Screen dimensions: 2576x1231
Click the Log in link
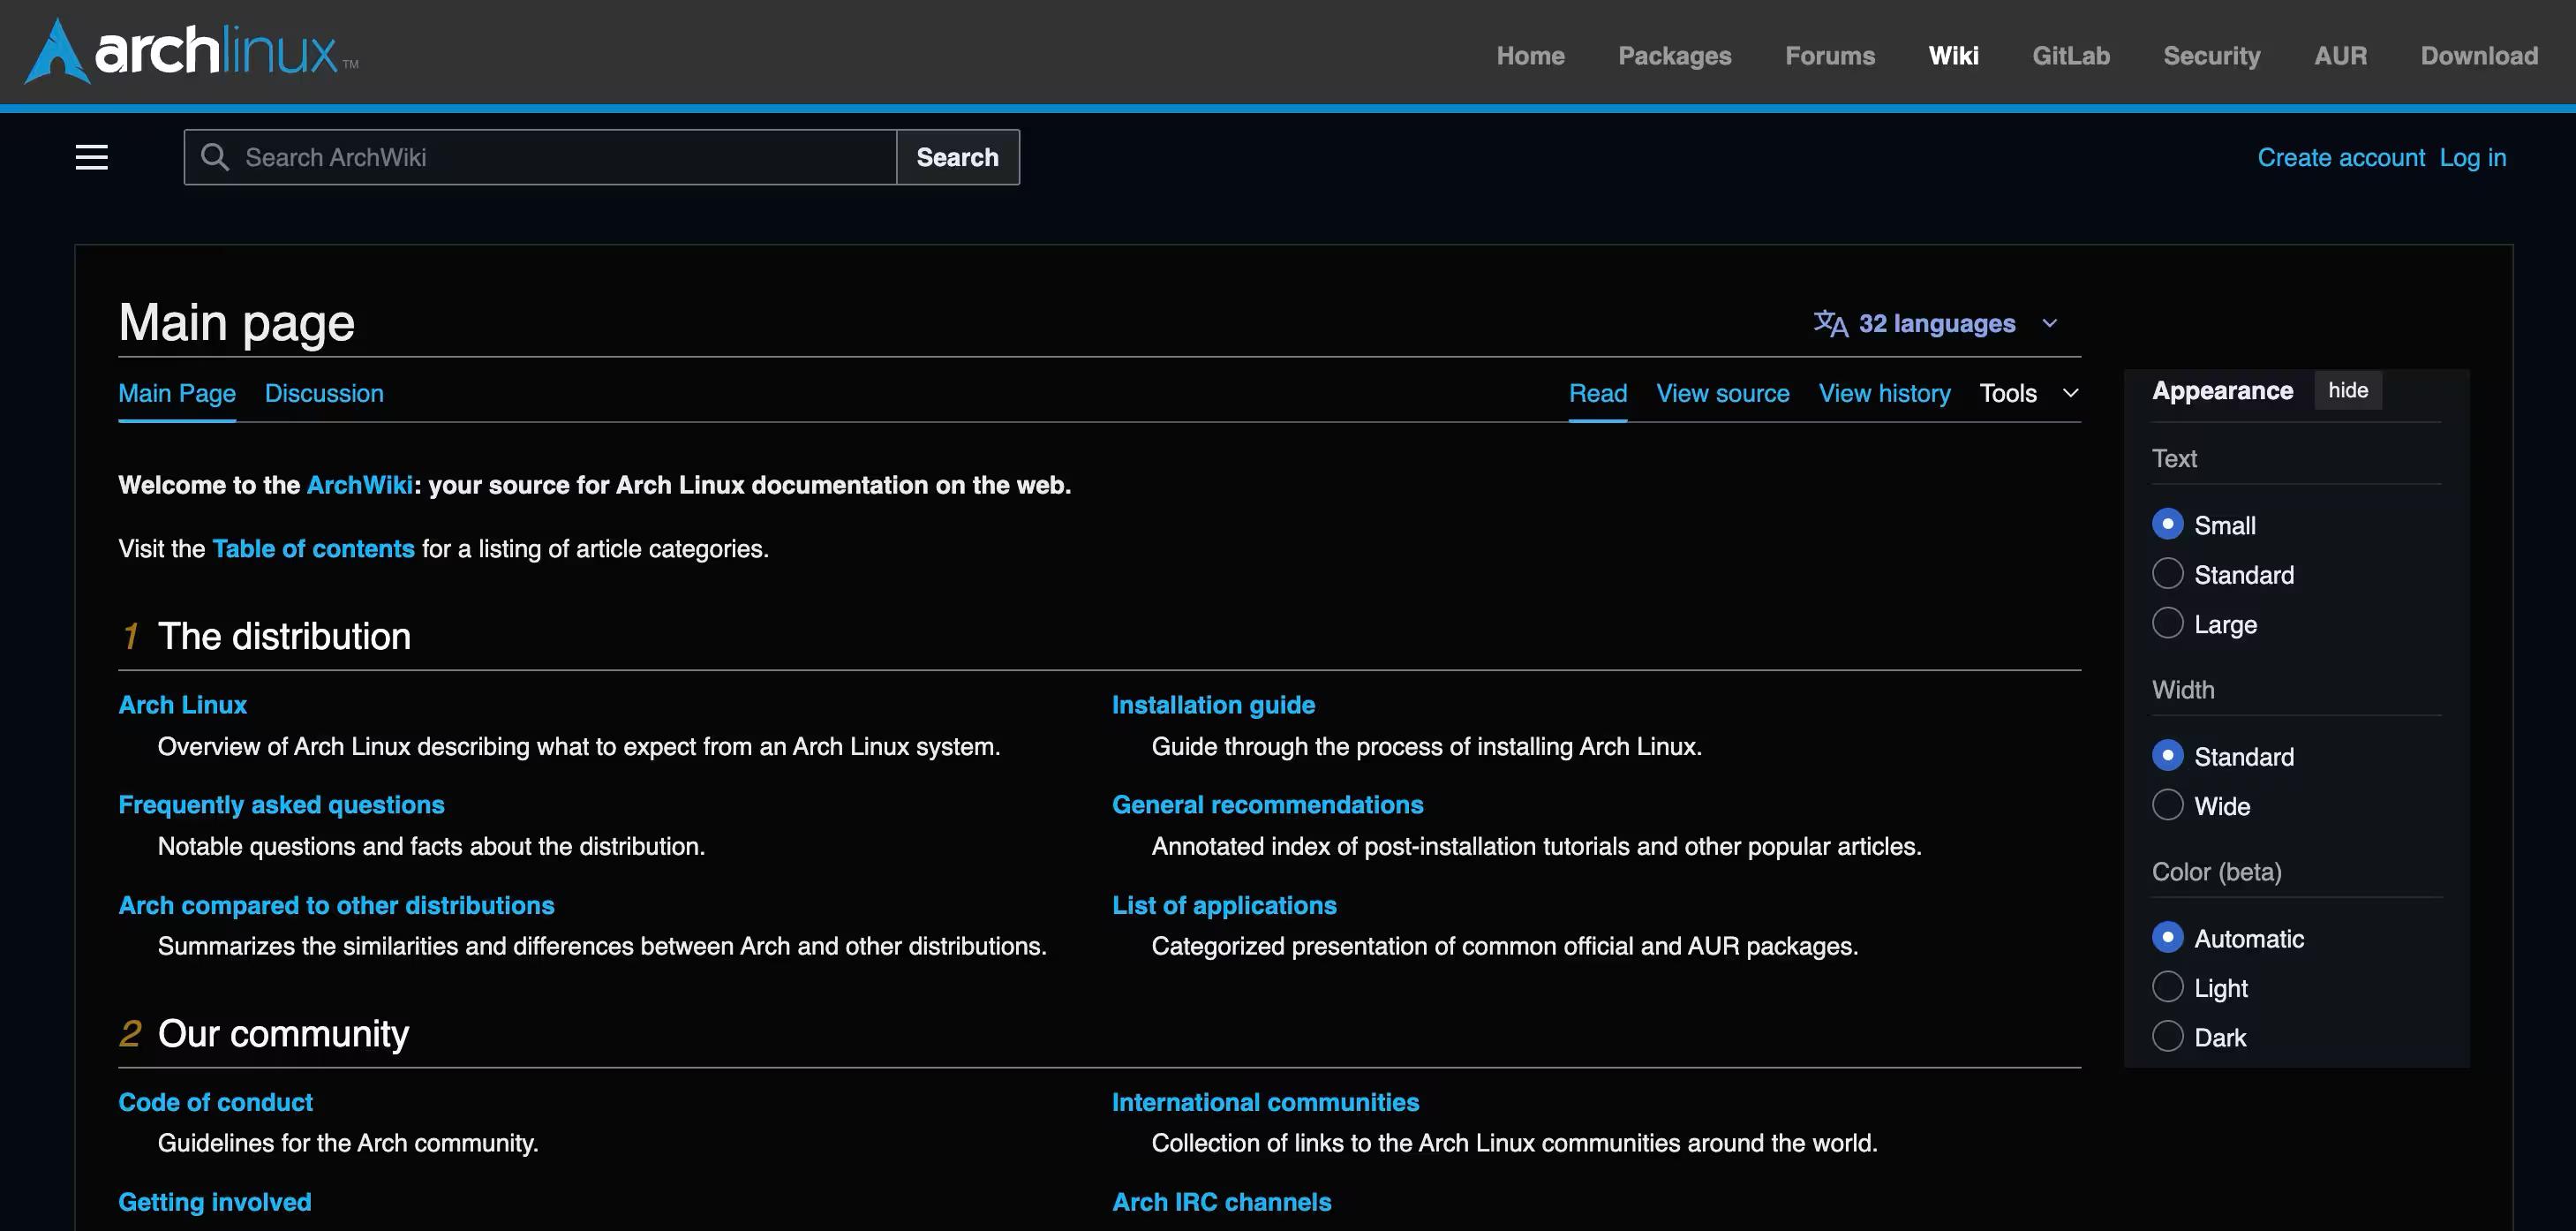pos(2472,157)
